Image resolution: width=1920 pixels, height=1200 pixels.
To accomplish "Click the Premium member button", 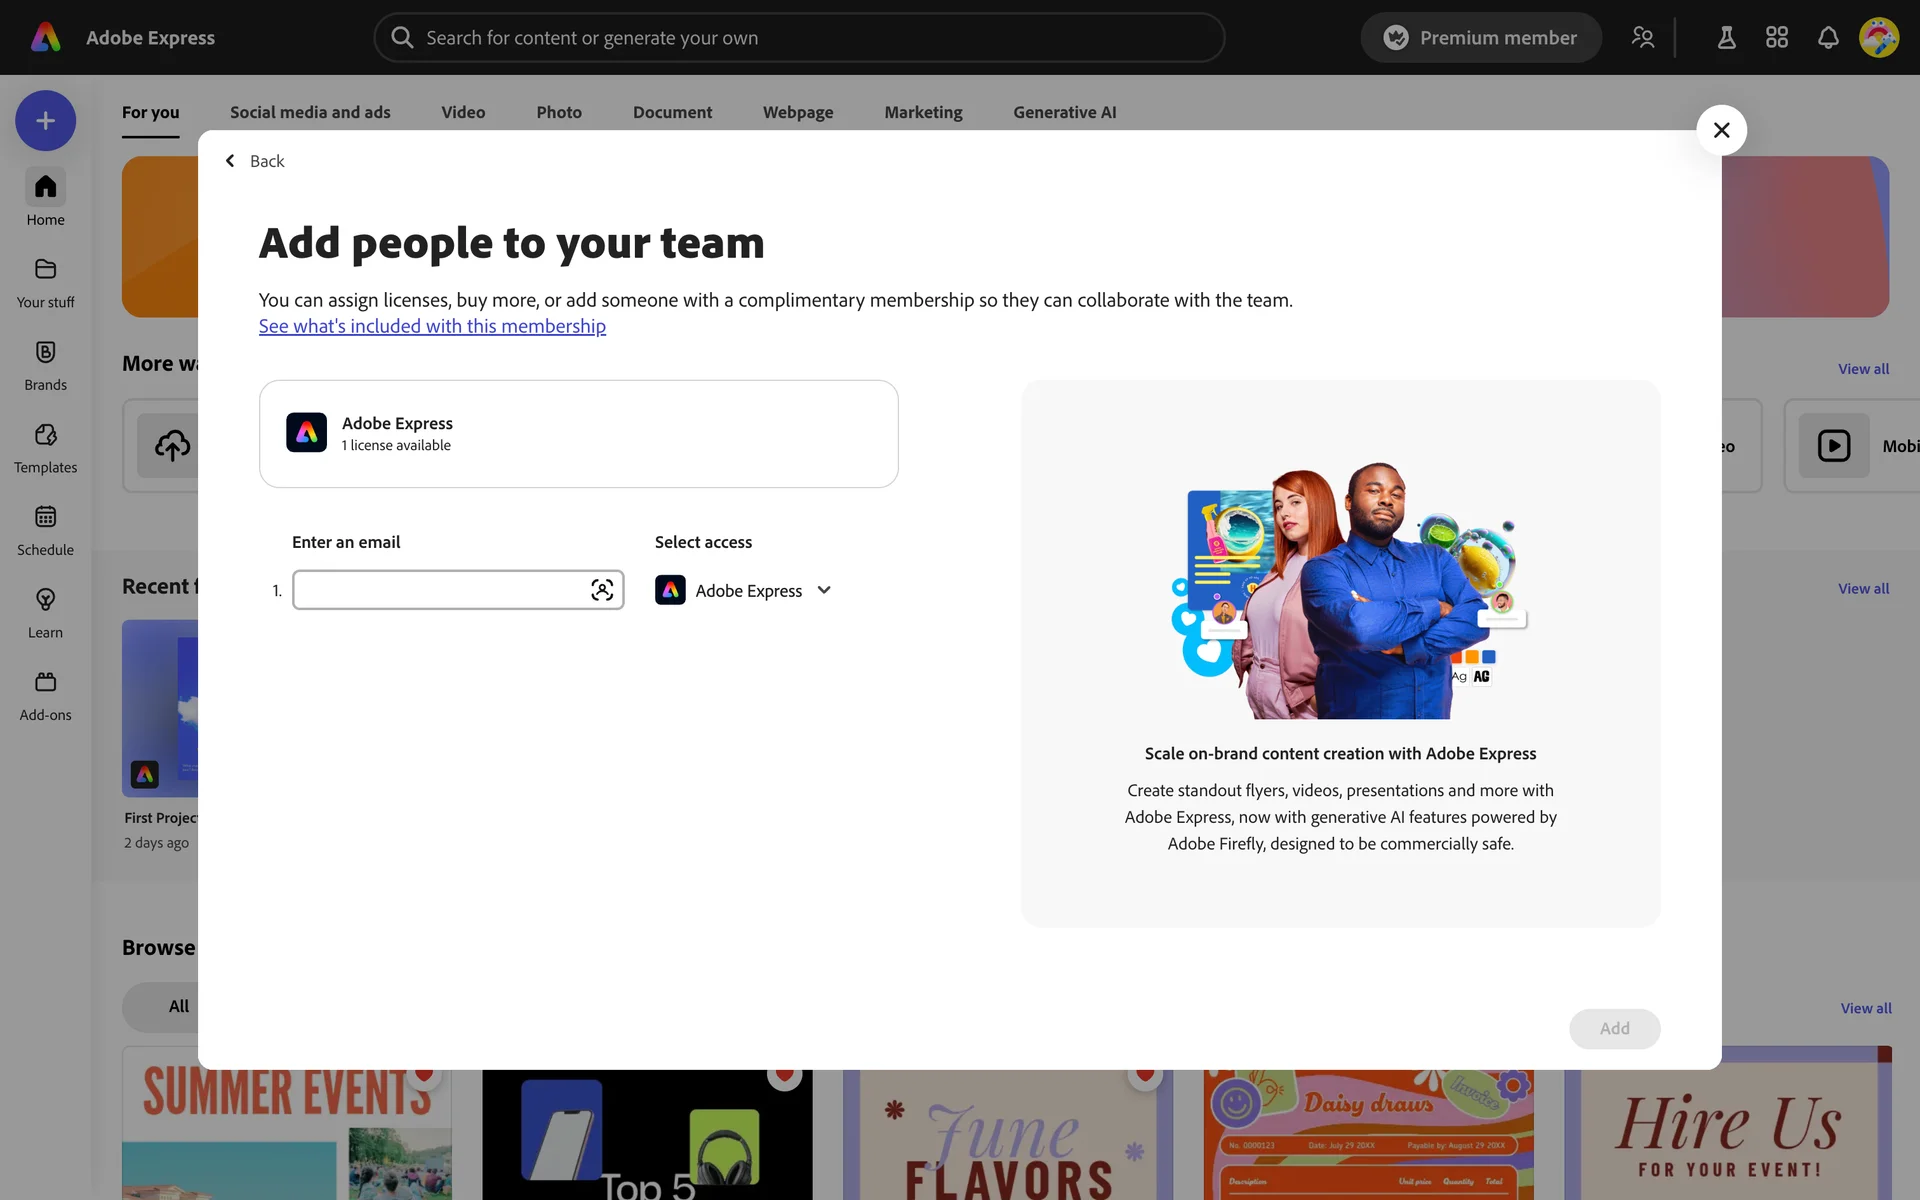I will pos(1480,38).
